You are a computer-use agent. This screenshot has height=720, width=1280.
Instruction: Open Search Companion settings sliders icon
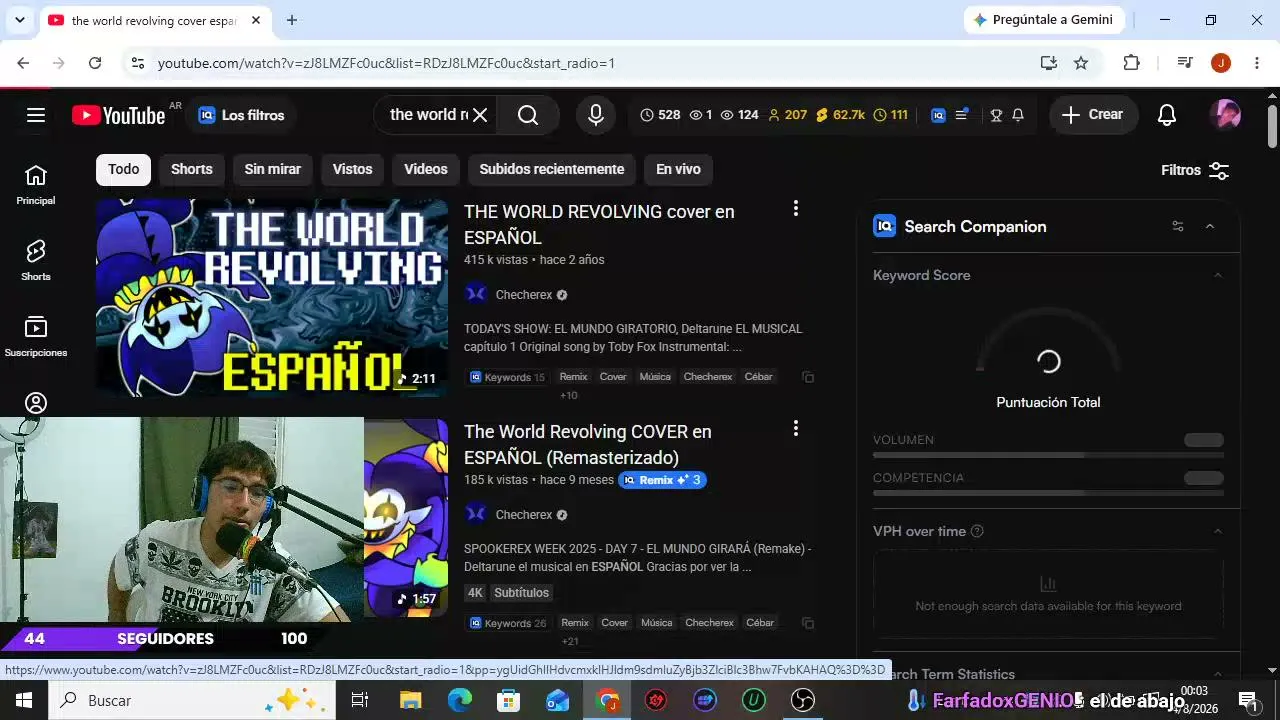[1178, 227]
